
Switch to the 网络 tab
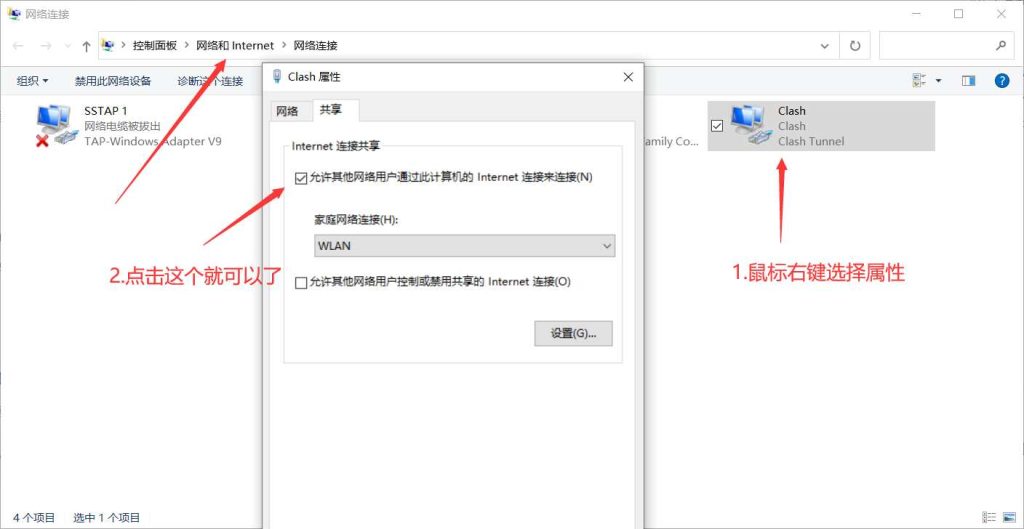click(287, 111)
